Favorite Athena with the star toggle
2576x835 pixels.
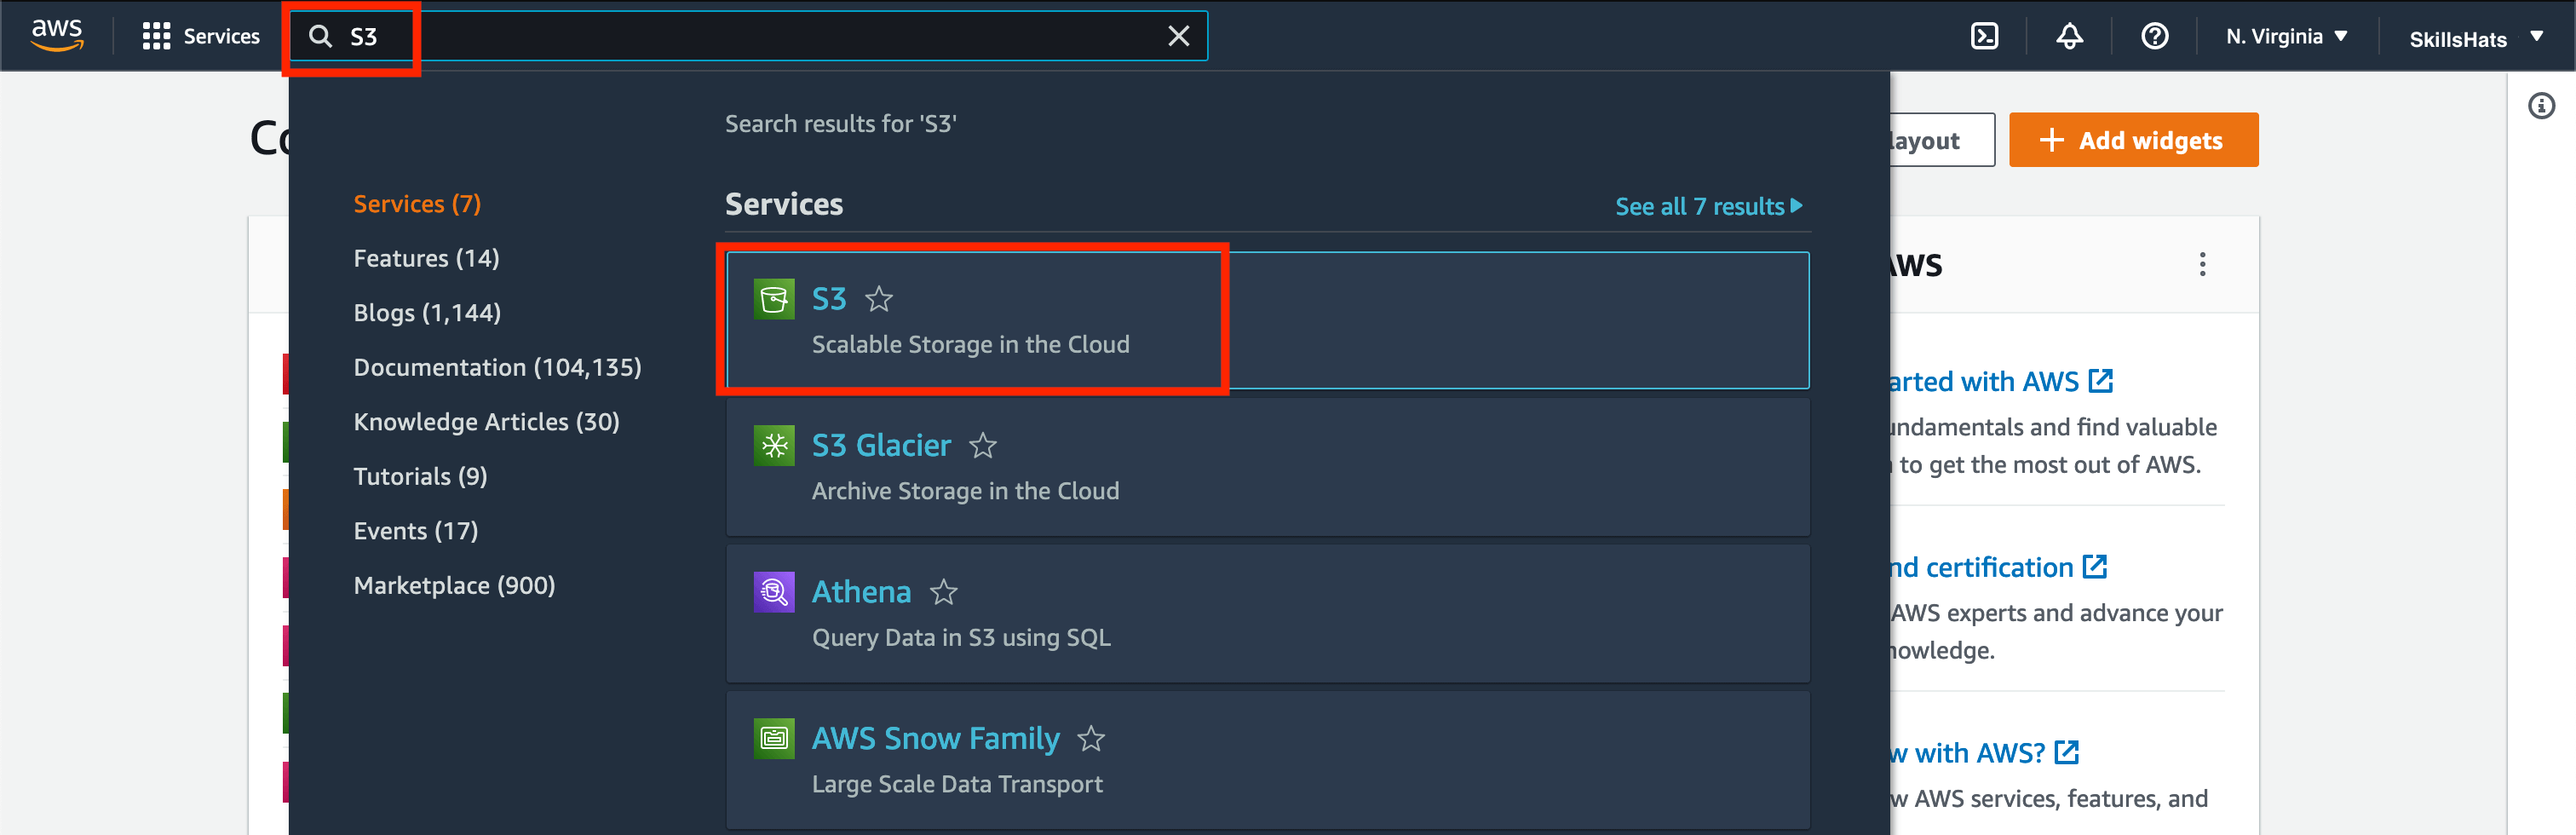(x=943, y=592)
